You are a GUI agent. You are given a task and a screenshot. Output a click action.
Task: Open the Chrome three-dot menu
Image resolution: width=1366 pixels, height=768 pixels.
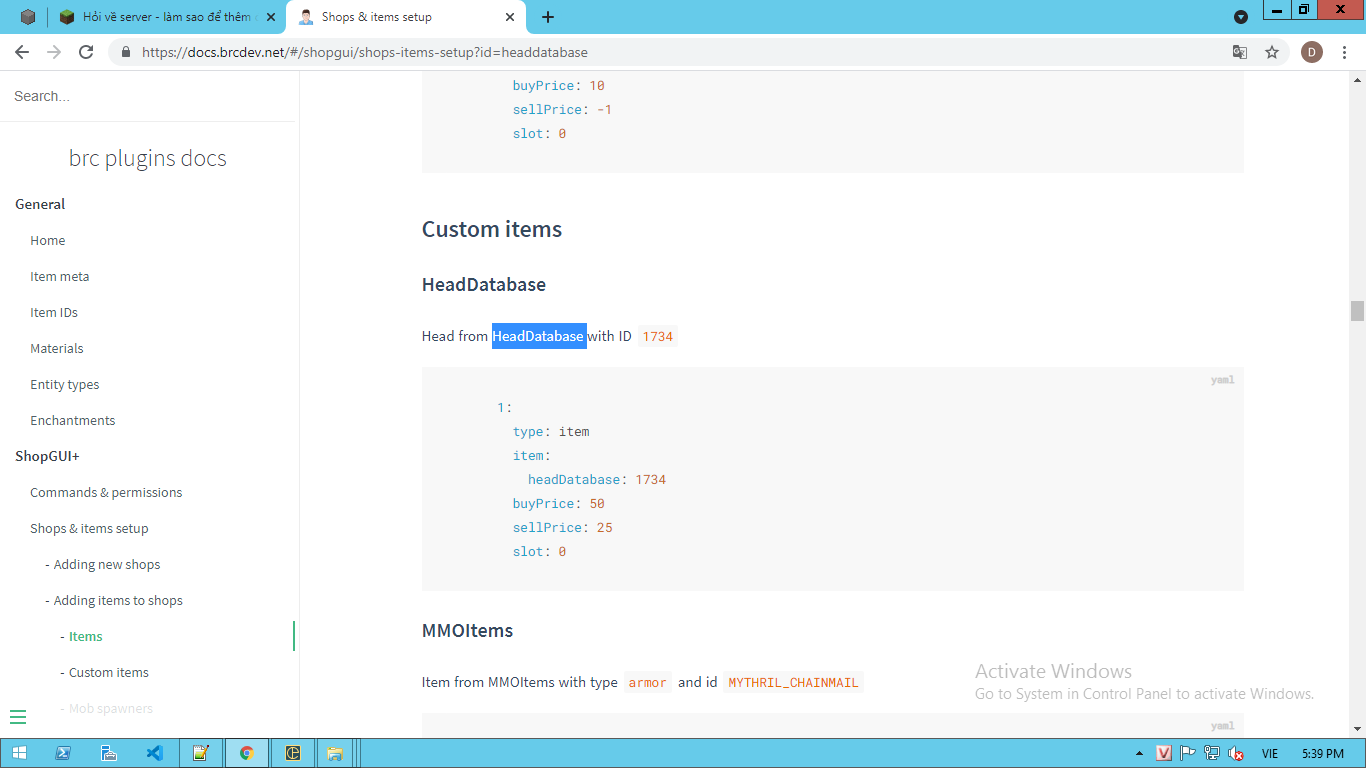click(1345, 52)
